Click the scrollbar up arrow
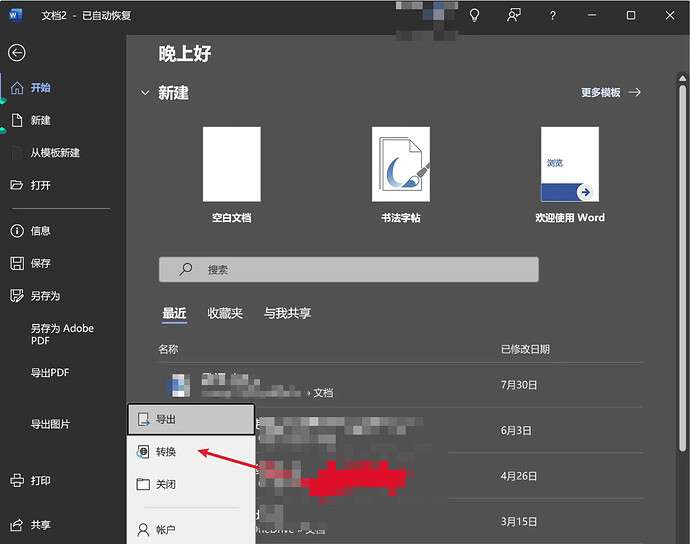 coord(682,78)
